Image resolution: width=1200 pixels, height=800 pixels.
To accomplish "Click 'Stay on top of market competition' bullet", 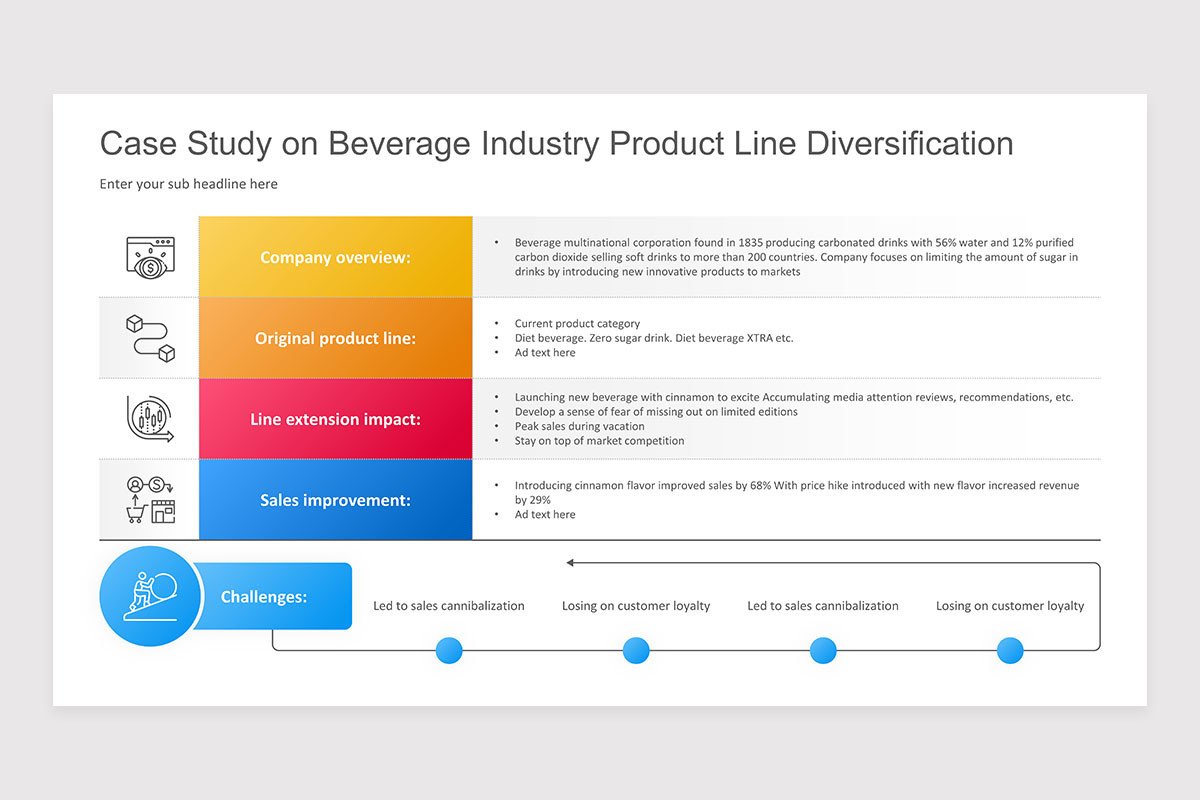I will [600, 441].
